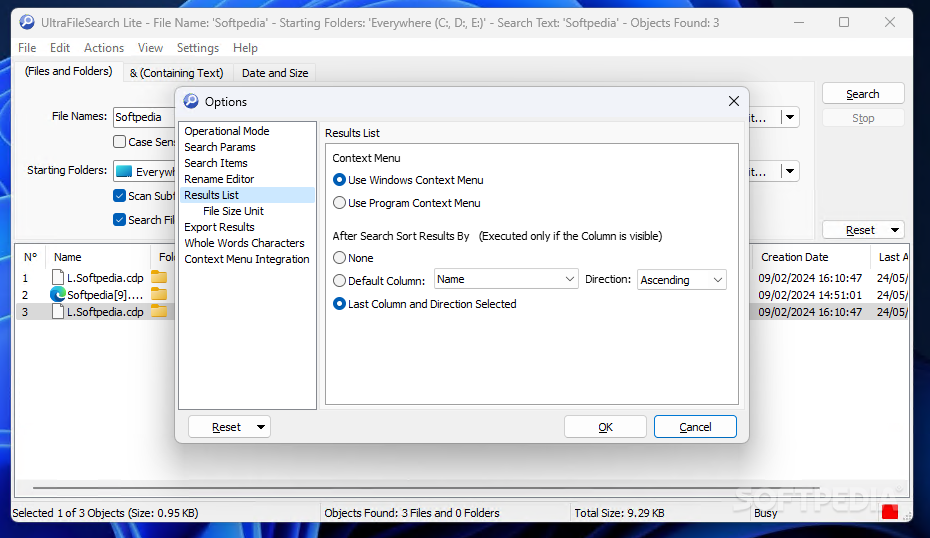This screenshot has width=930, height=538.
Task: Select Export Results in options tree
Action: 219,227
